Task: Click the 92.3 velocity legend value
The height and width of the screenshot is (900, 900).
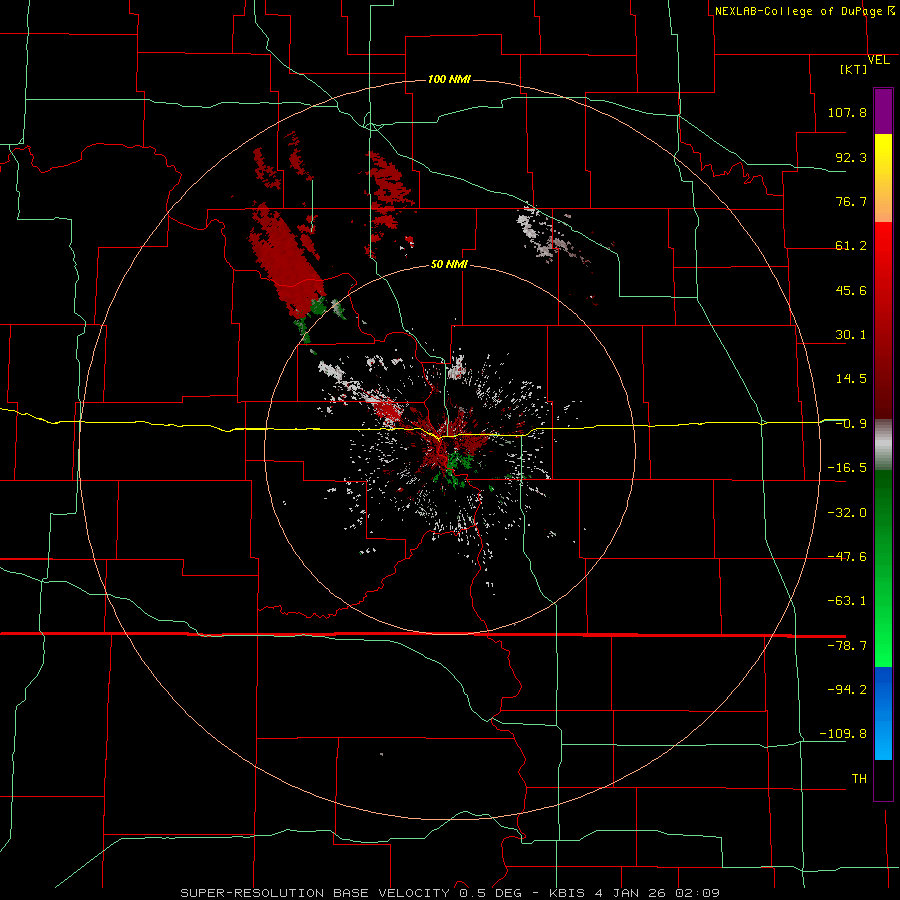Action: 851,157
